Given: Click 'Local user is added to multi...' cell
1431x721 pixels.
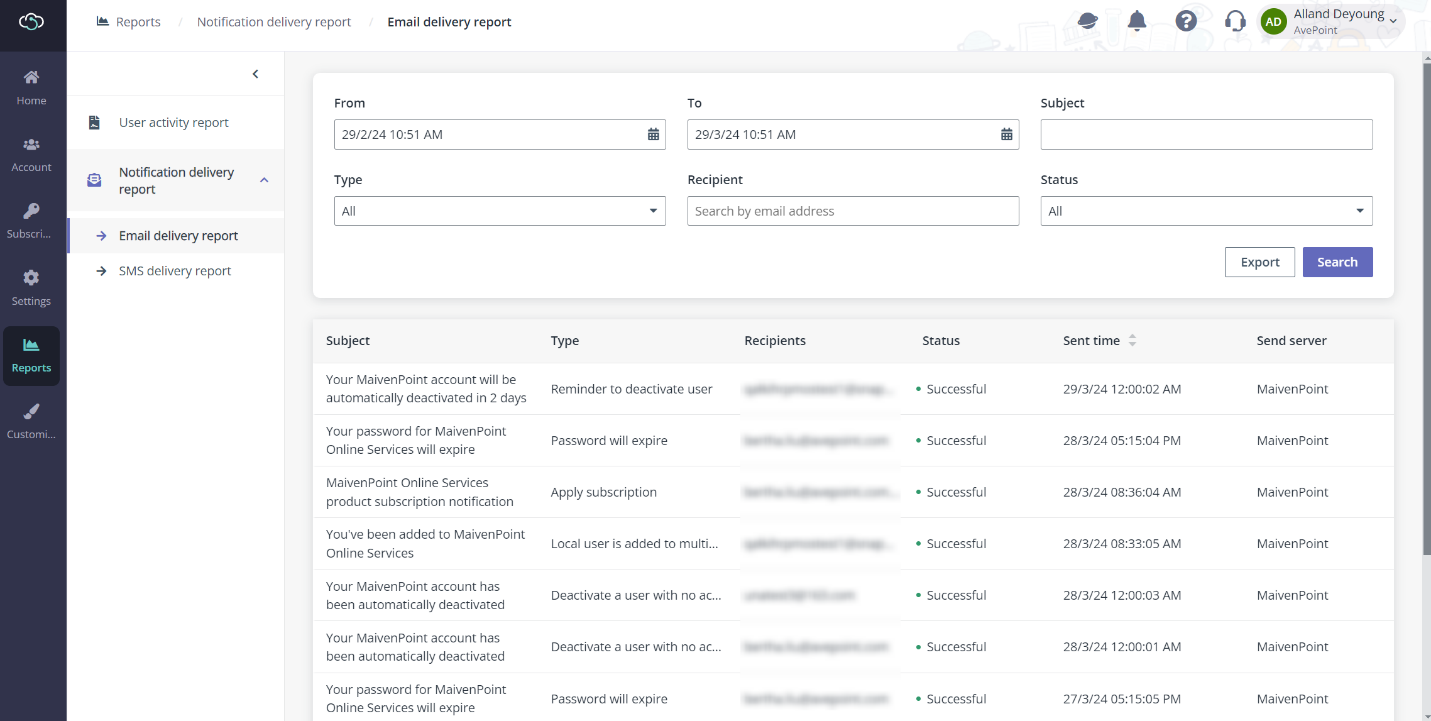Looking at the screenshot, I should 635,544.
